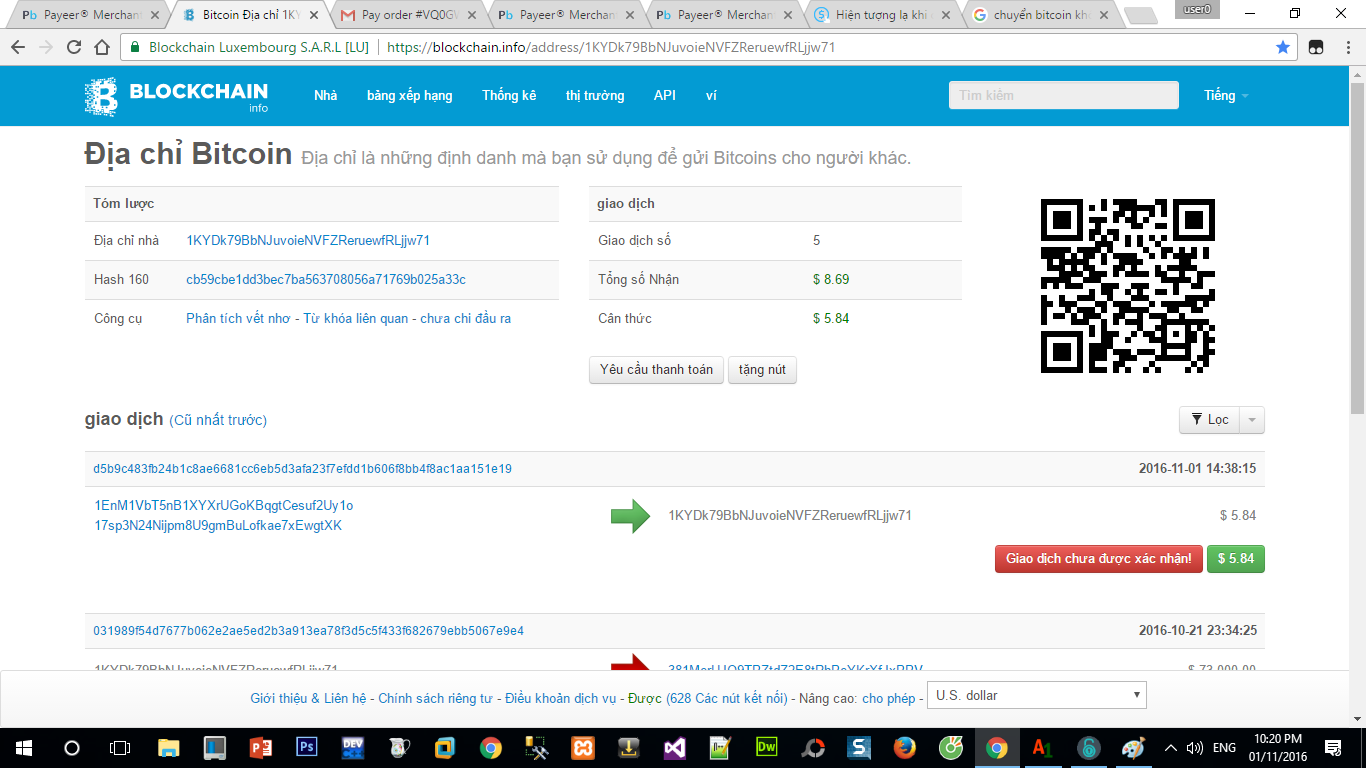Open the chưa chi đầu ra link
This screenshot has width=1366, height=768.
tap(466, 318)
